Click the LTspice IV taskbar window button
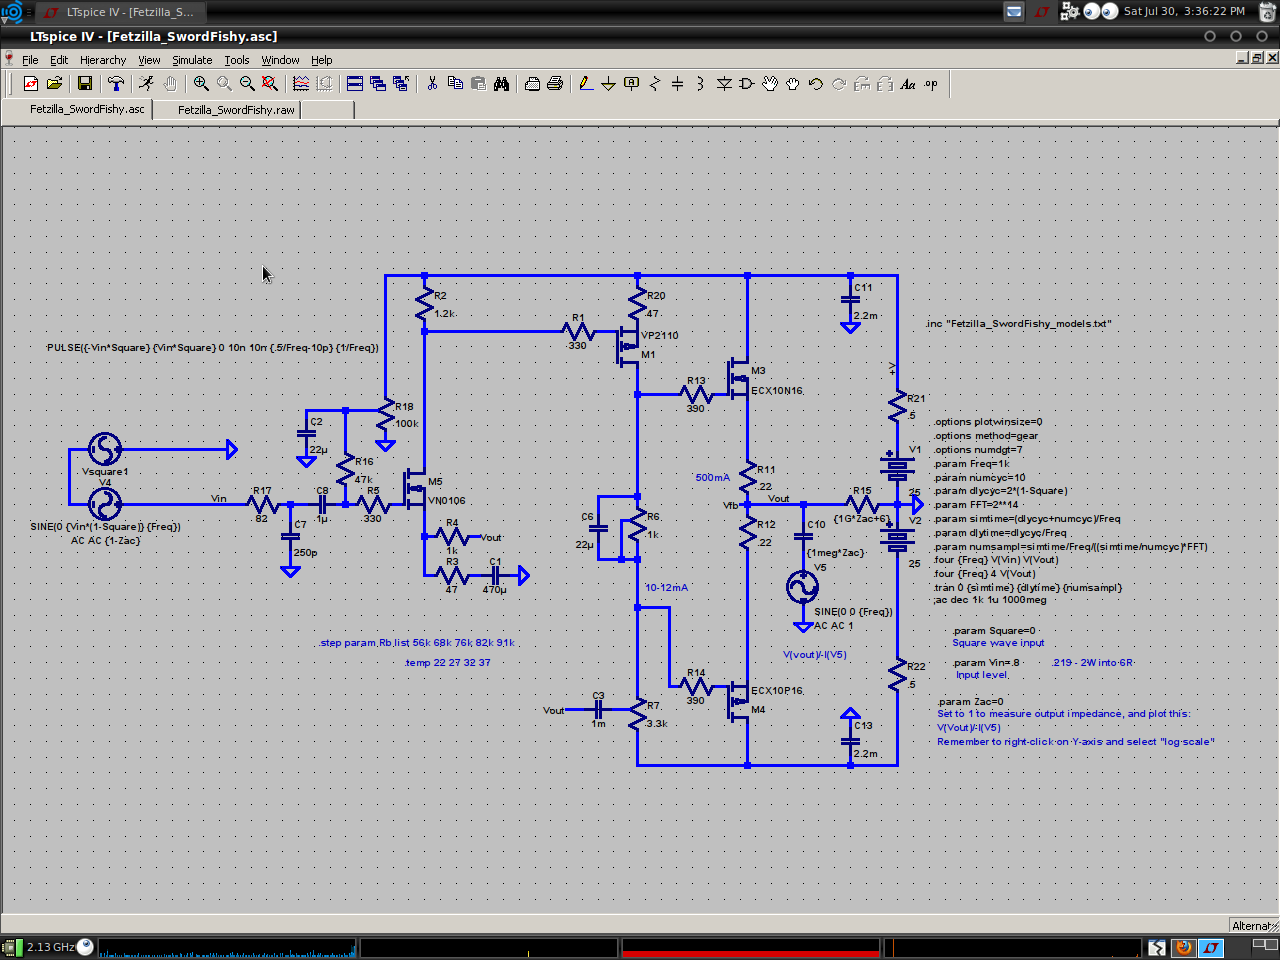 coord(120,12)
